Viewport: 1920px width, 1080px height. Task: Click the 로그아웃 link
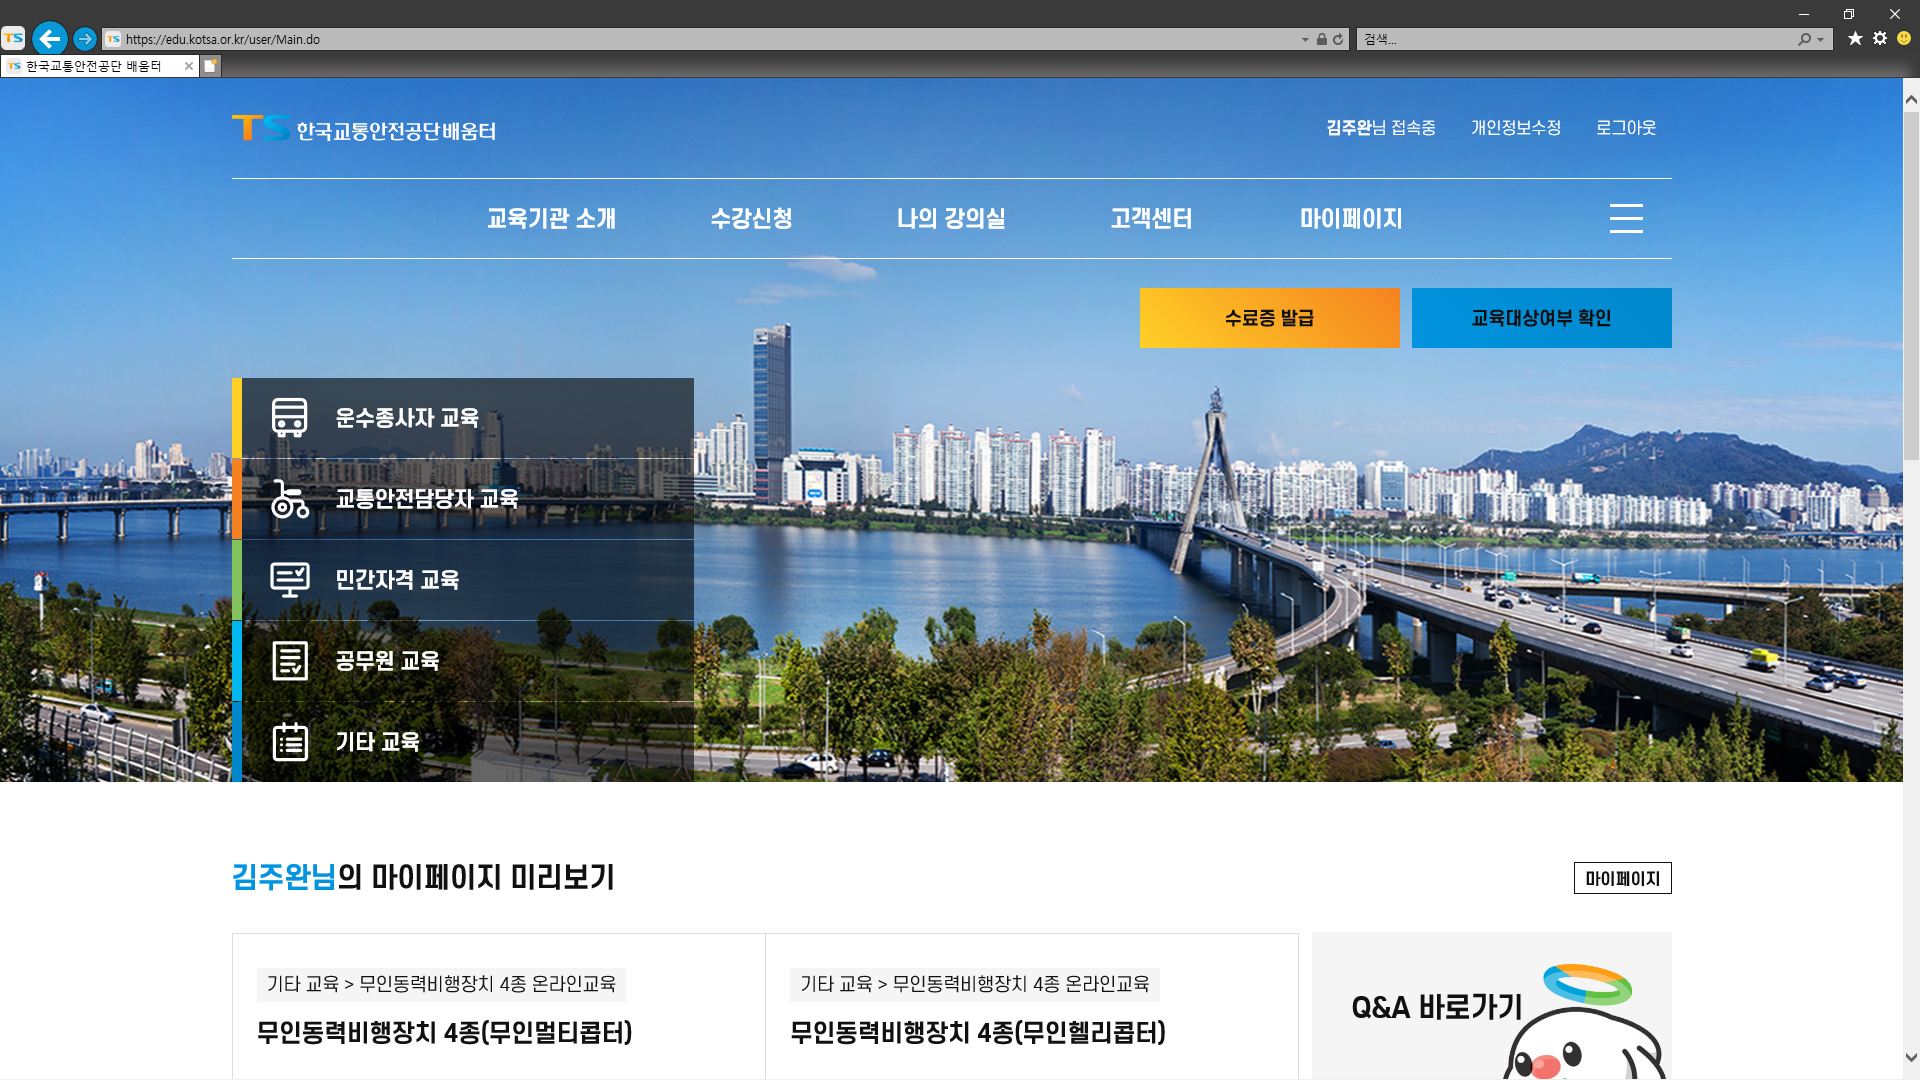[1626, 128]
